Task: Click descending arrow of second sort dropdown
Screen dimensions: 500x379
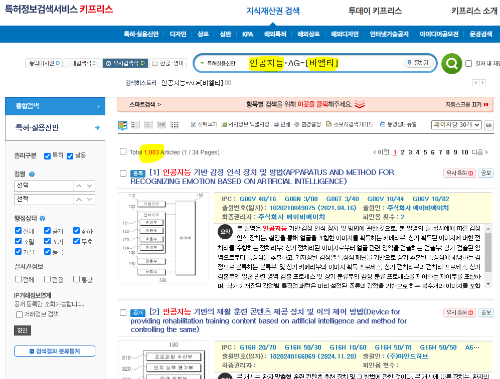Action: point(89,199)
